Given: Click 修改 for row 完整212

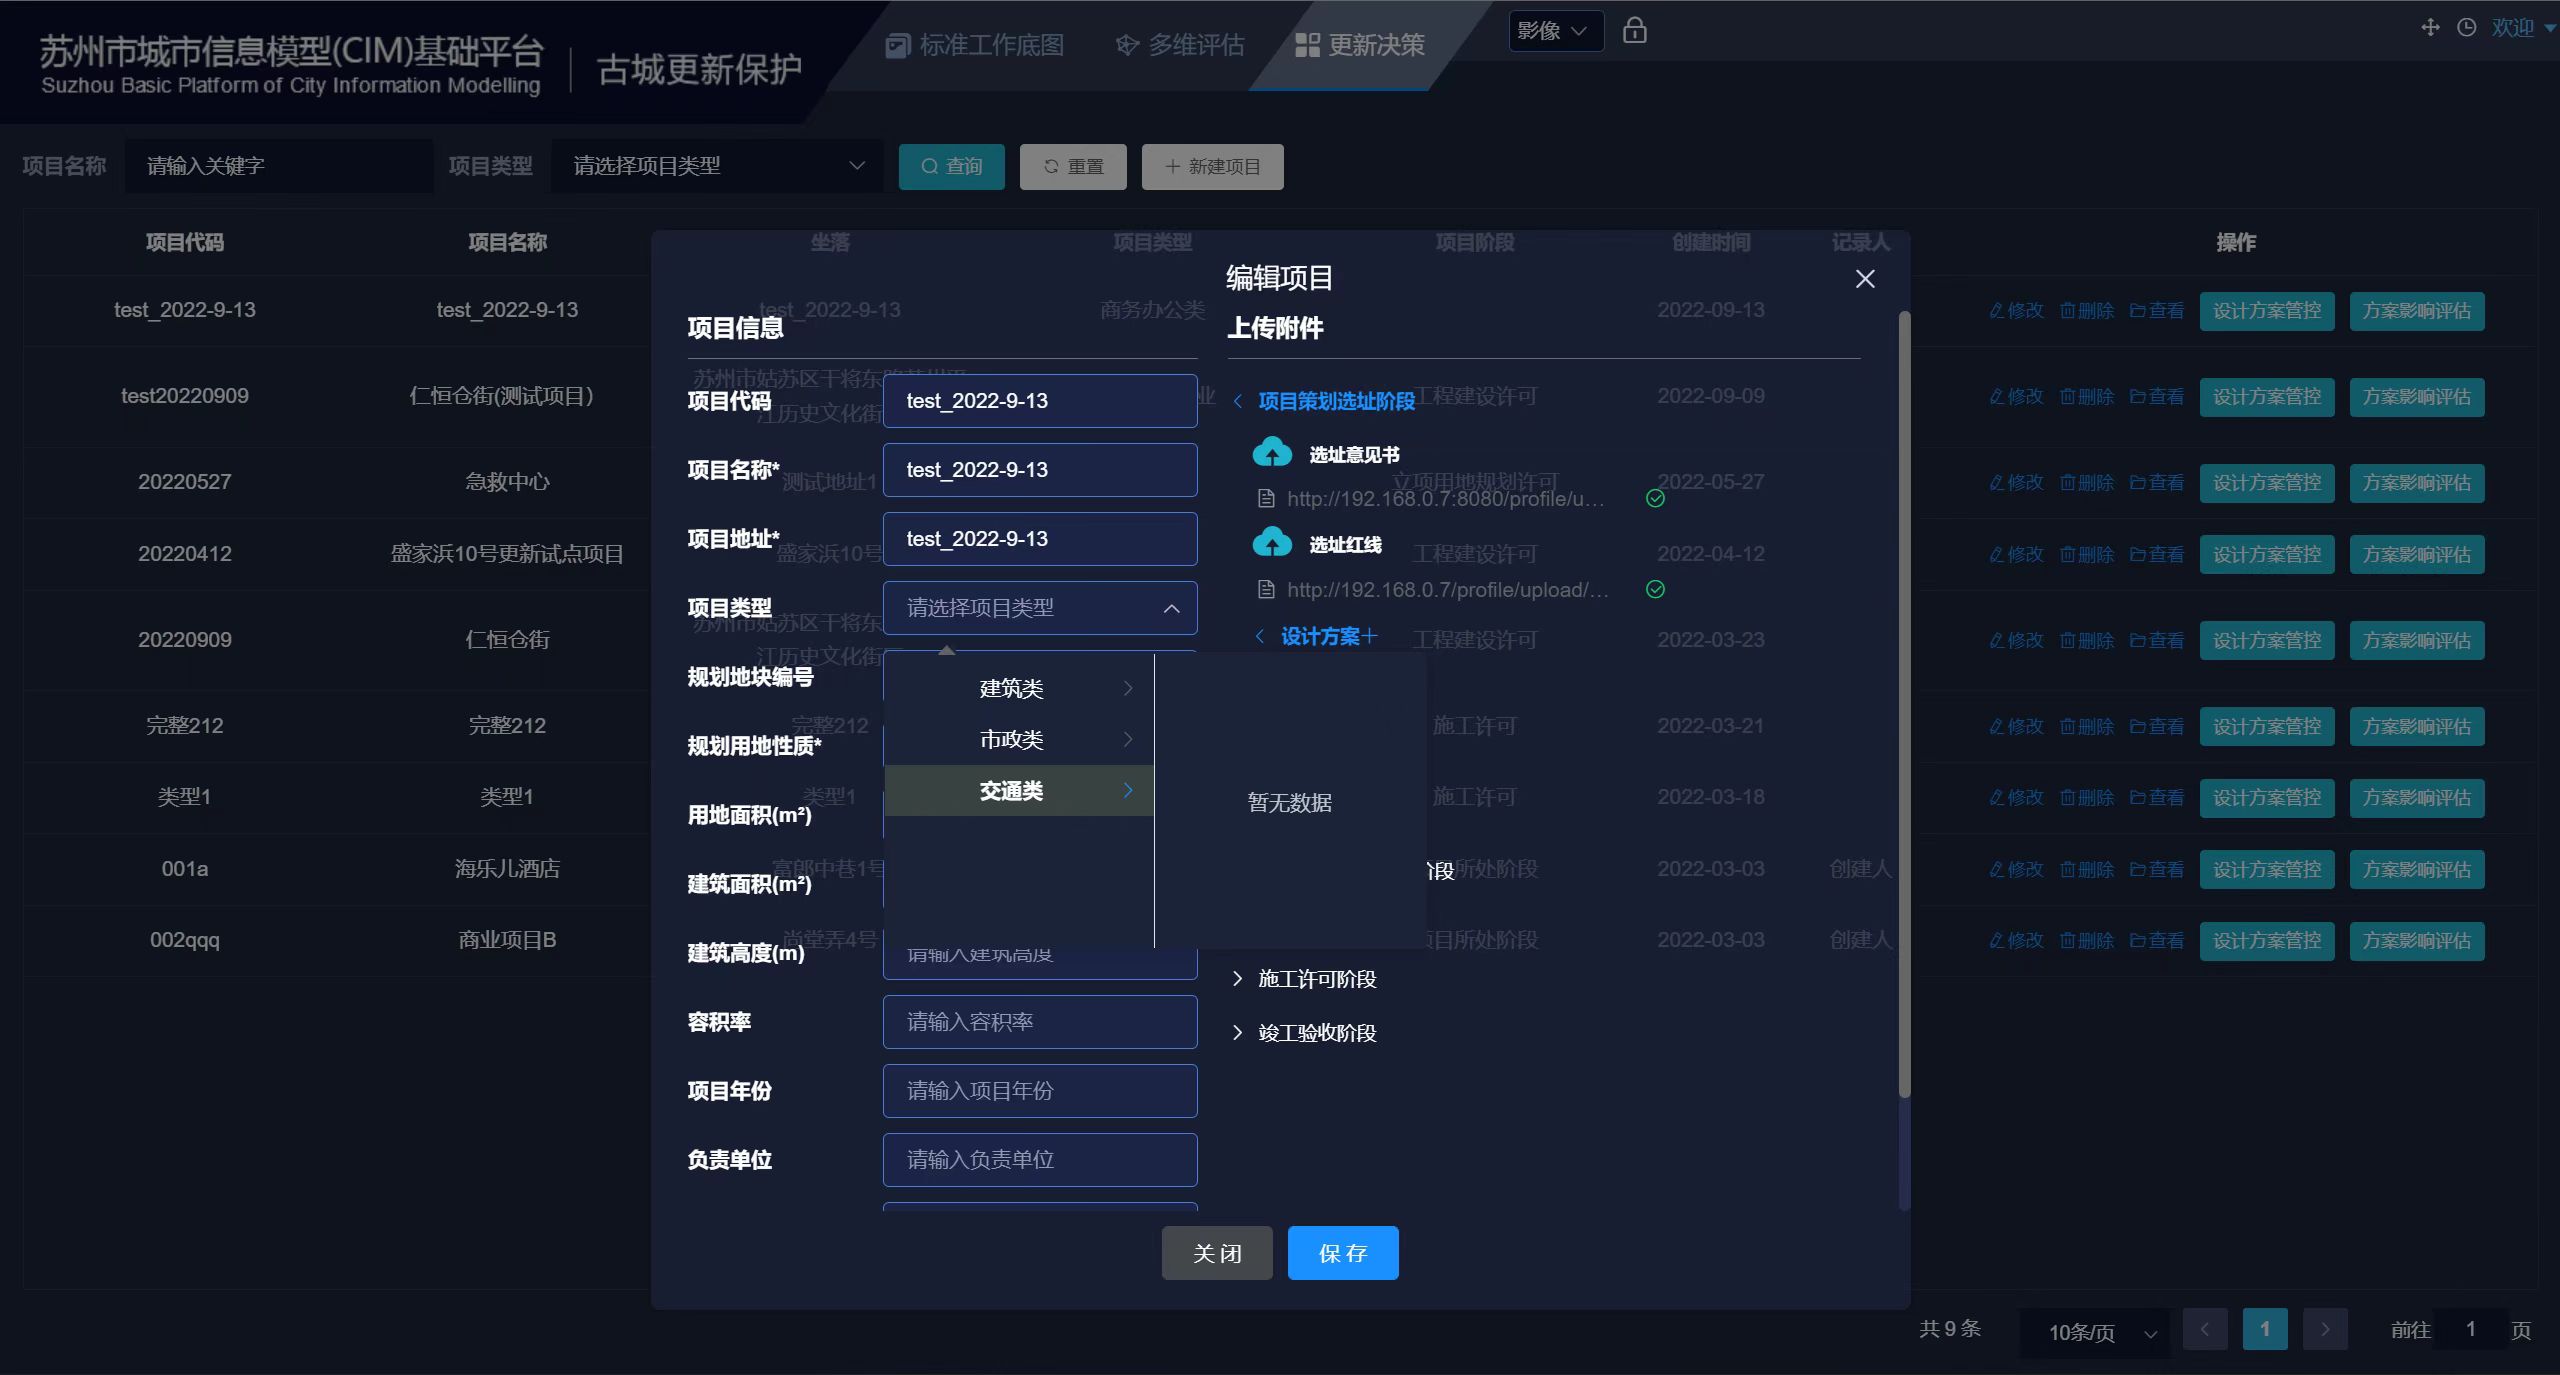Looking at the screenshot, I should pos(2016,727).
